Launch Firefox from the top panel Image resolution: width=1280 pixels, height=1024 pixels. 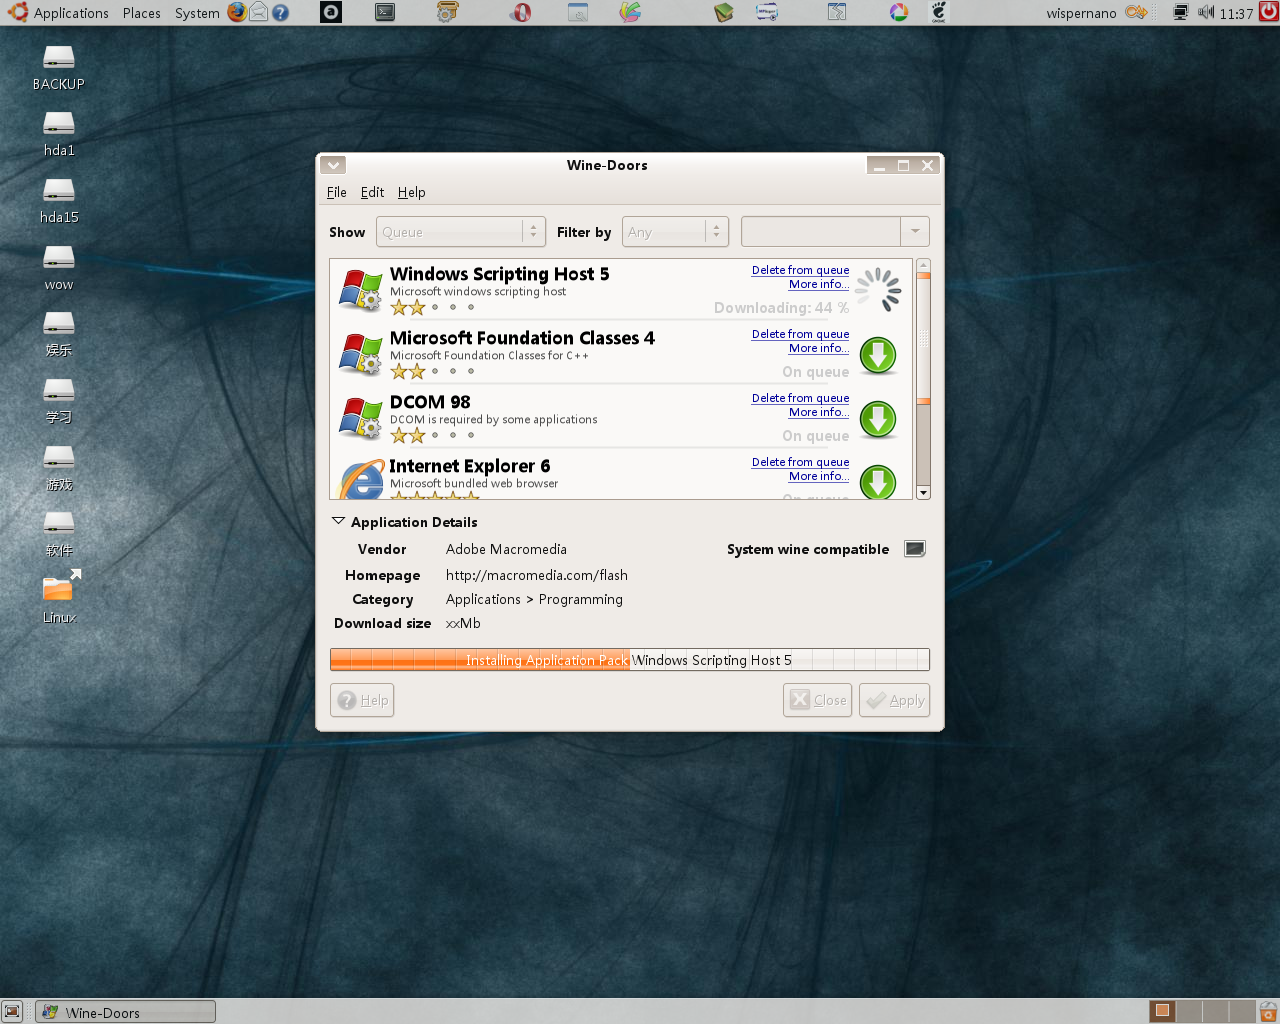coord(237,12)
